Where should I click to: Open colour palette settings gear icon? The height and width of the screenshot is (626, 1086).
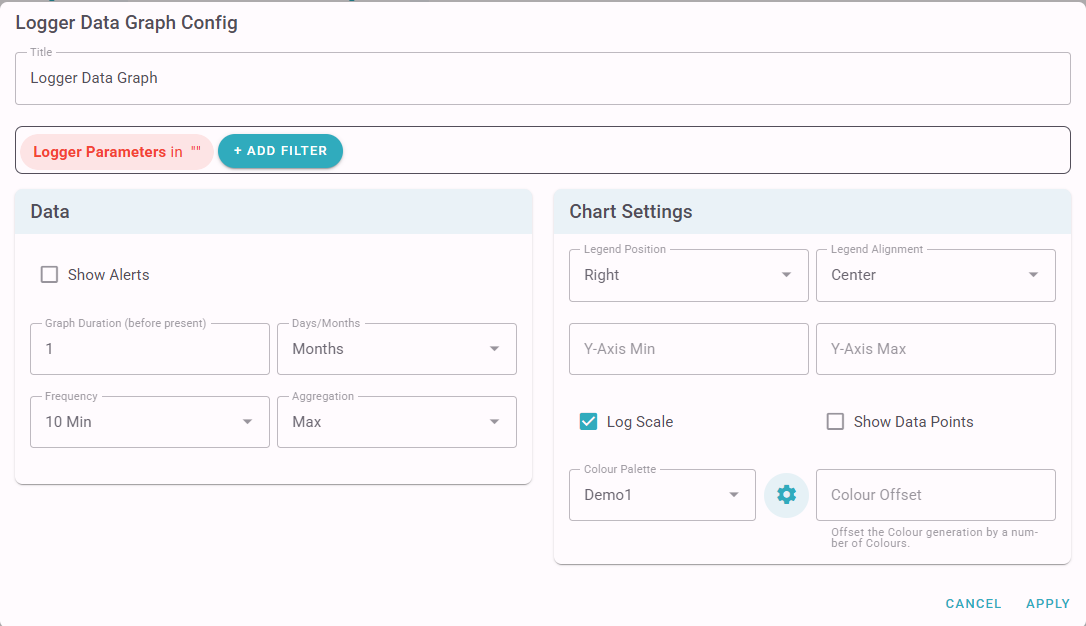[786, 495]
